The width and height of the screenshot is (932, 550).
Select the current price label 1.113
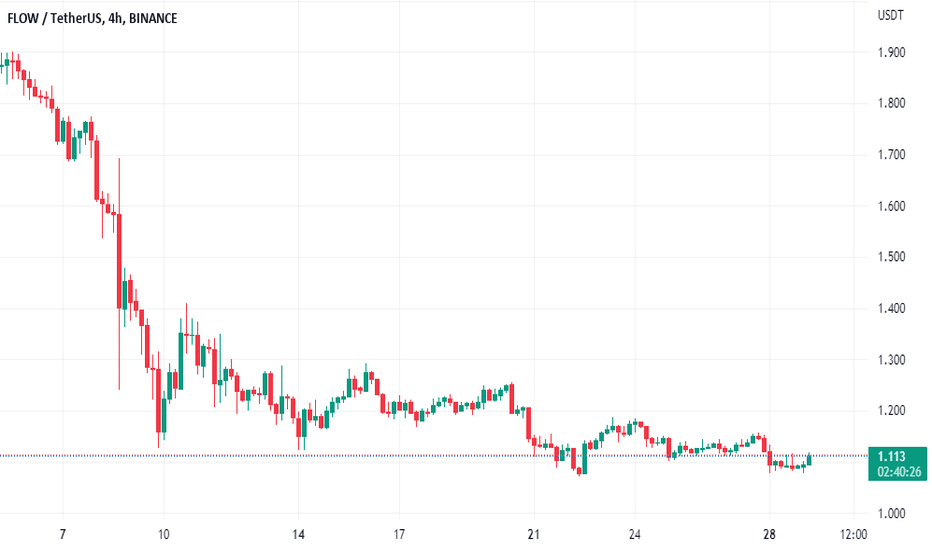coord(892,457)
